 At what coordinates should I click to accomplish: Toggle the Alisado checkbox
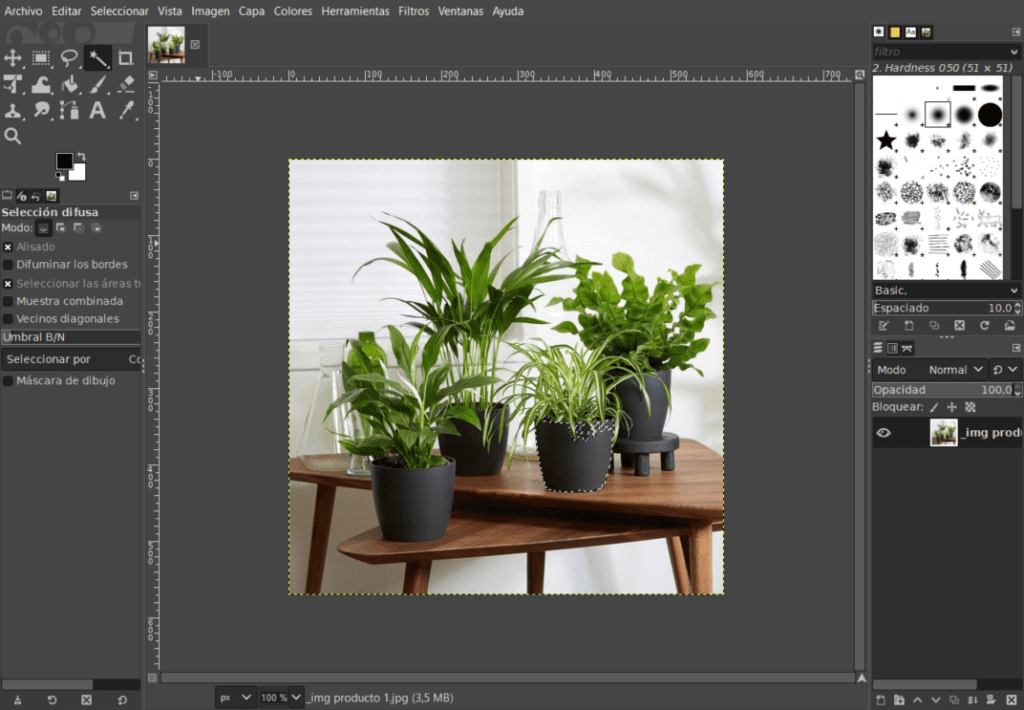click(x=8, y=247)
